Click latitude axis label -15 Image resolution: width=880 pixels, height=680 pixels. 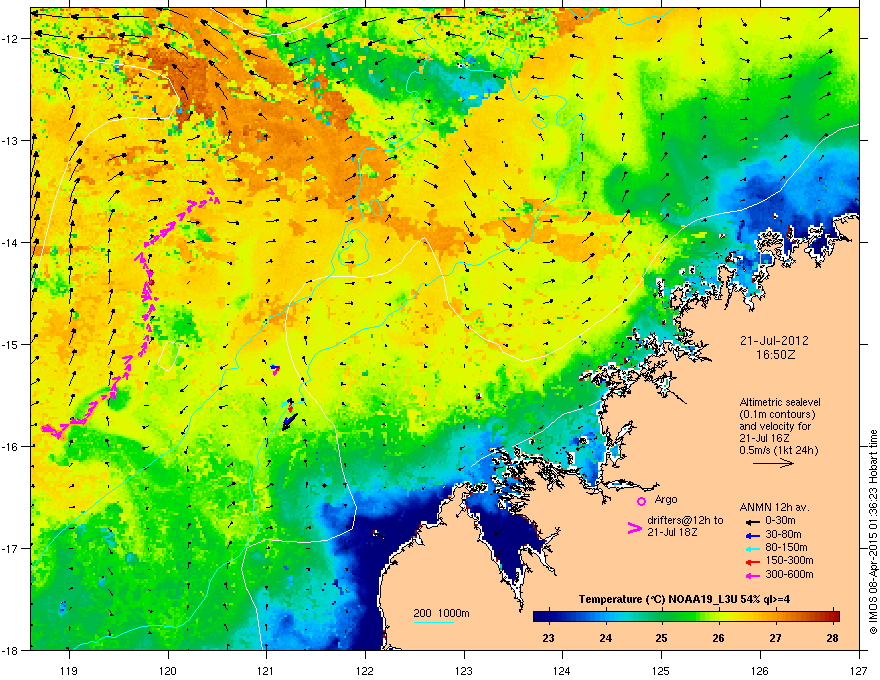pos(11,344)
